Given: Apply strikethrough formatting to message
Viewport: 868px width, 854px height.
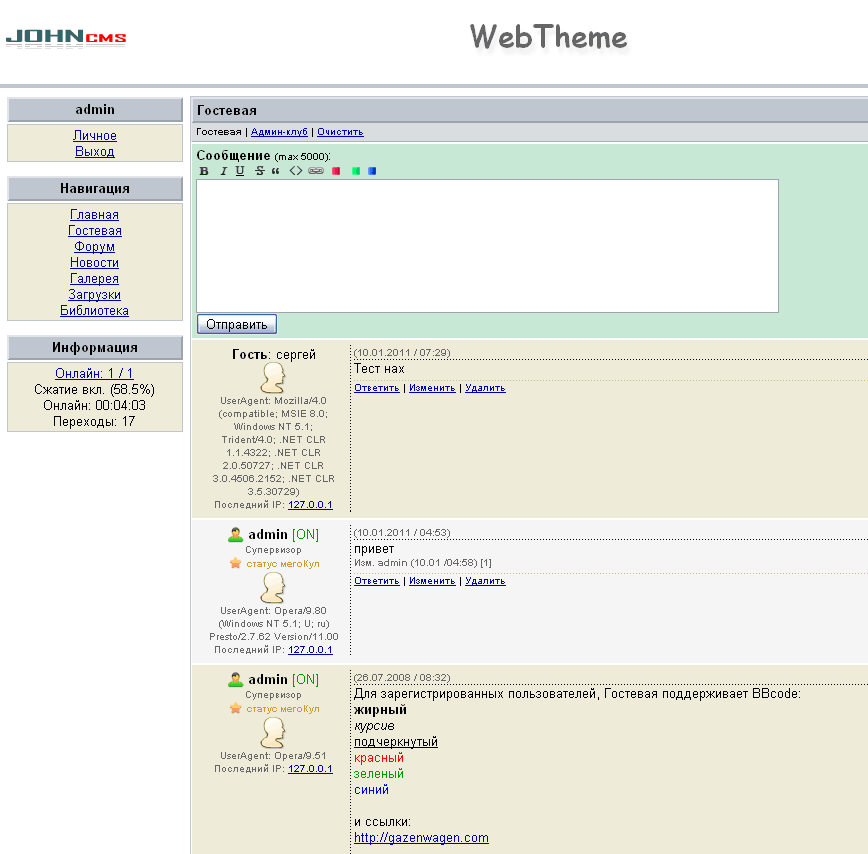Looking at the screenshot, I should click(259, 171).
